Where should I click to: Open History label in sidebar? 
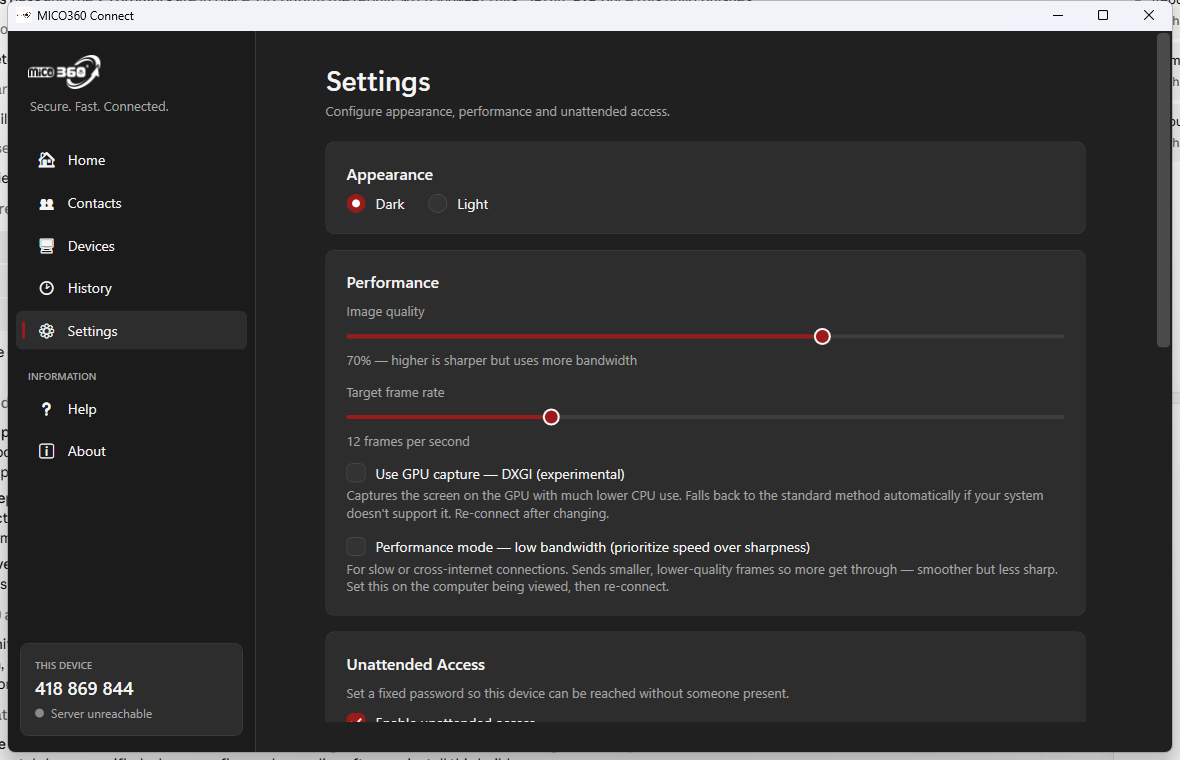pos(90,288)
